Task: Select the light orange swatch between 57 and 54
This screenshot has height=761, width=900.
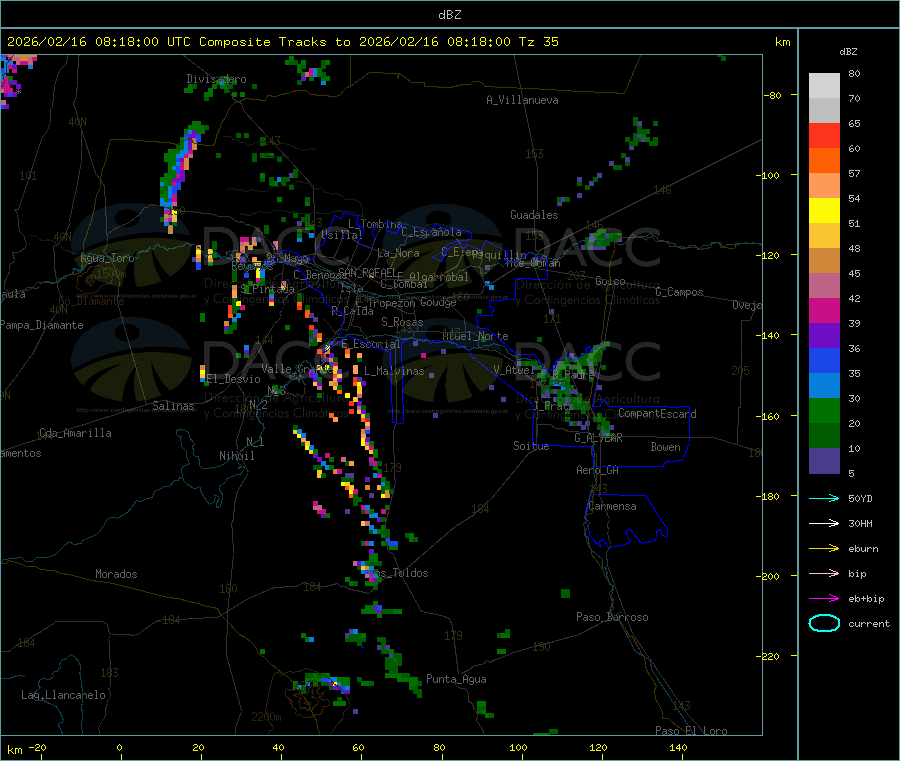Action: pos(824,186)
